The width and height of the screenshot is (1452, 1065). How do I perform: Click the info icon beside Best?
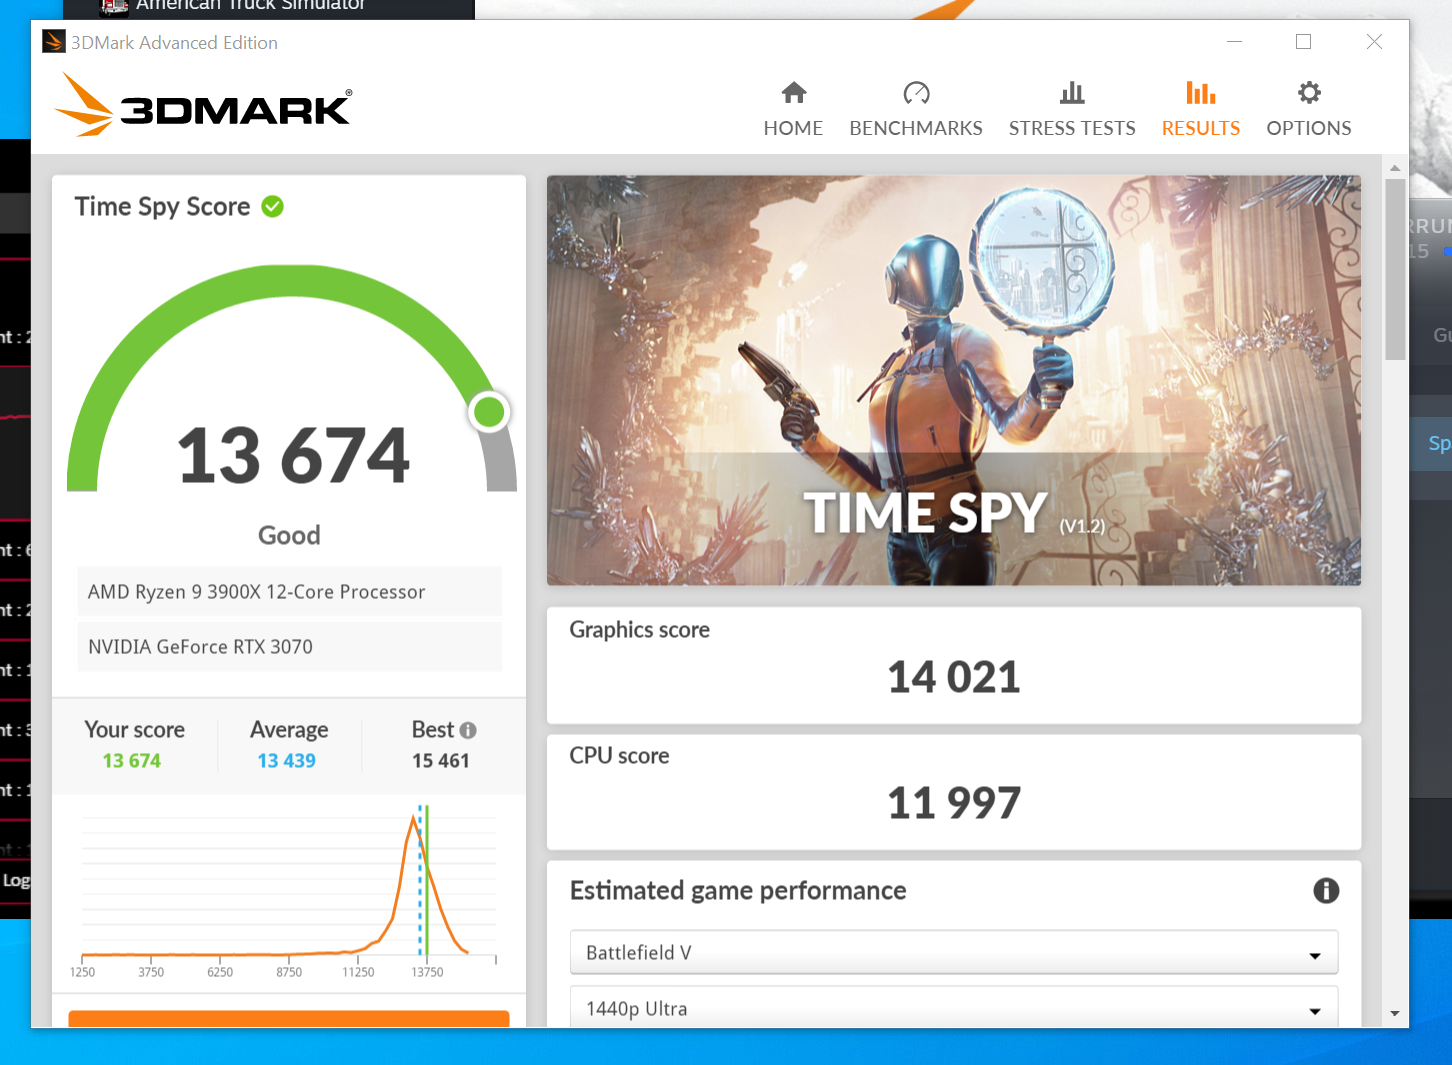pyautogui.click(x=468, y=730)
